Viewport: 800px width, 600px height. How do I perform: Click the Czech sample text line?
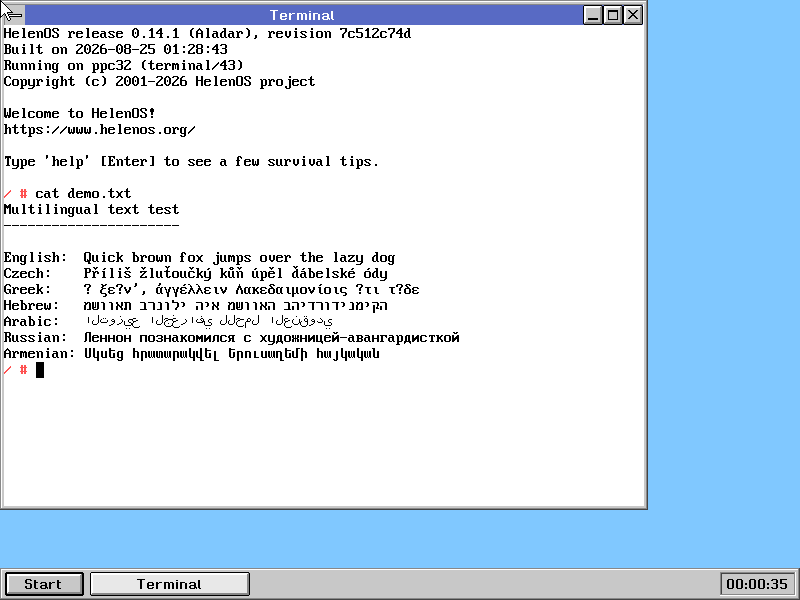[195, 273]
